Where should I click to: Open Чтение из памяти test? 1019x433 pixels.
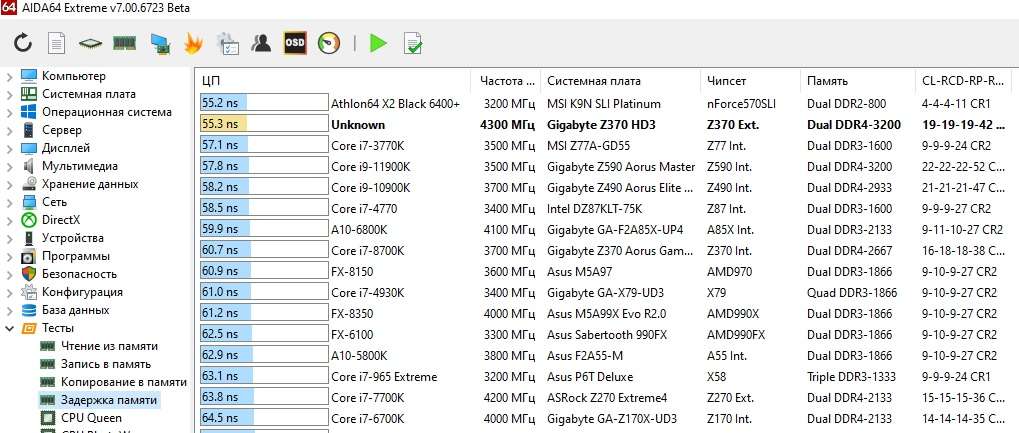[109, 346]
